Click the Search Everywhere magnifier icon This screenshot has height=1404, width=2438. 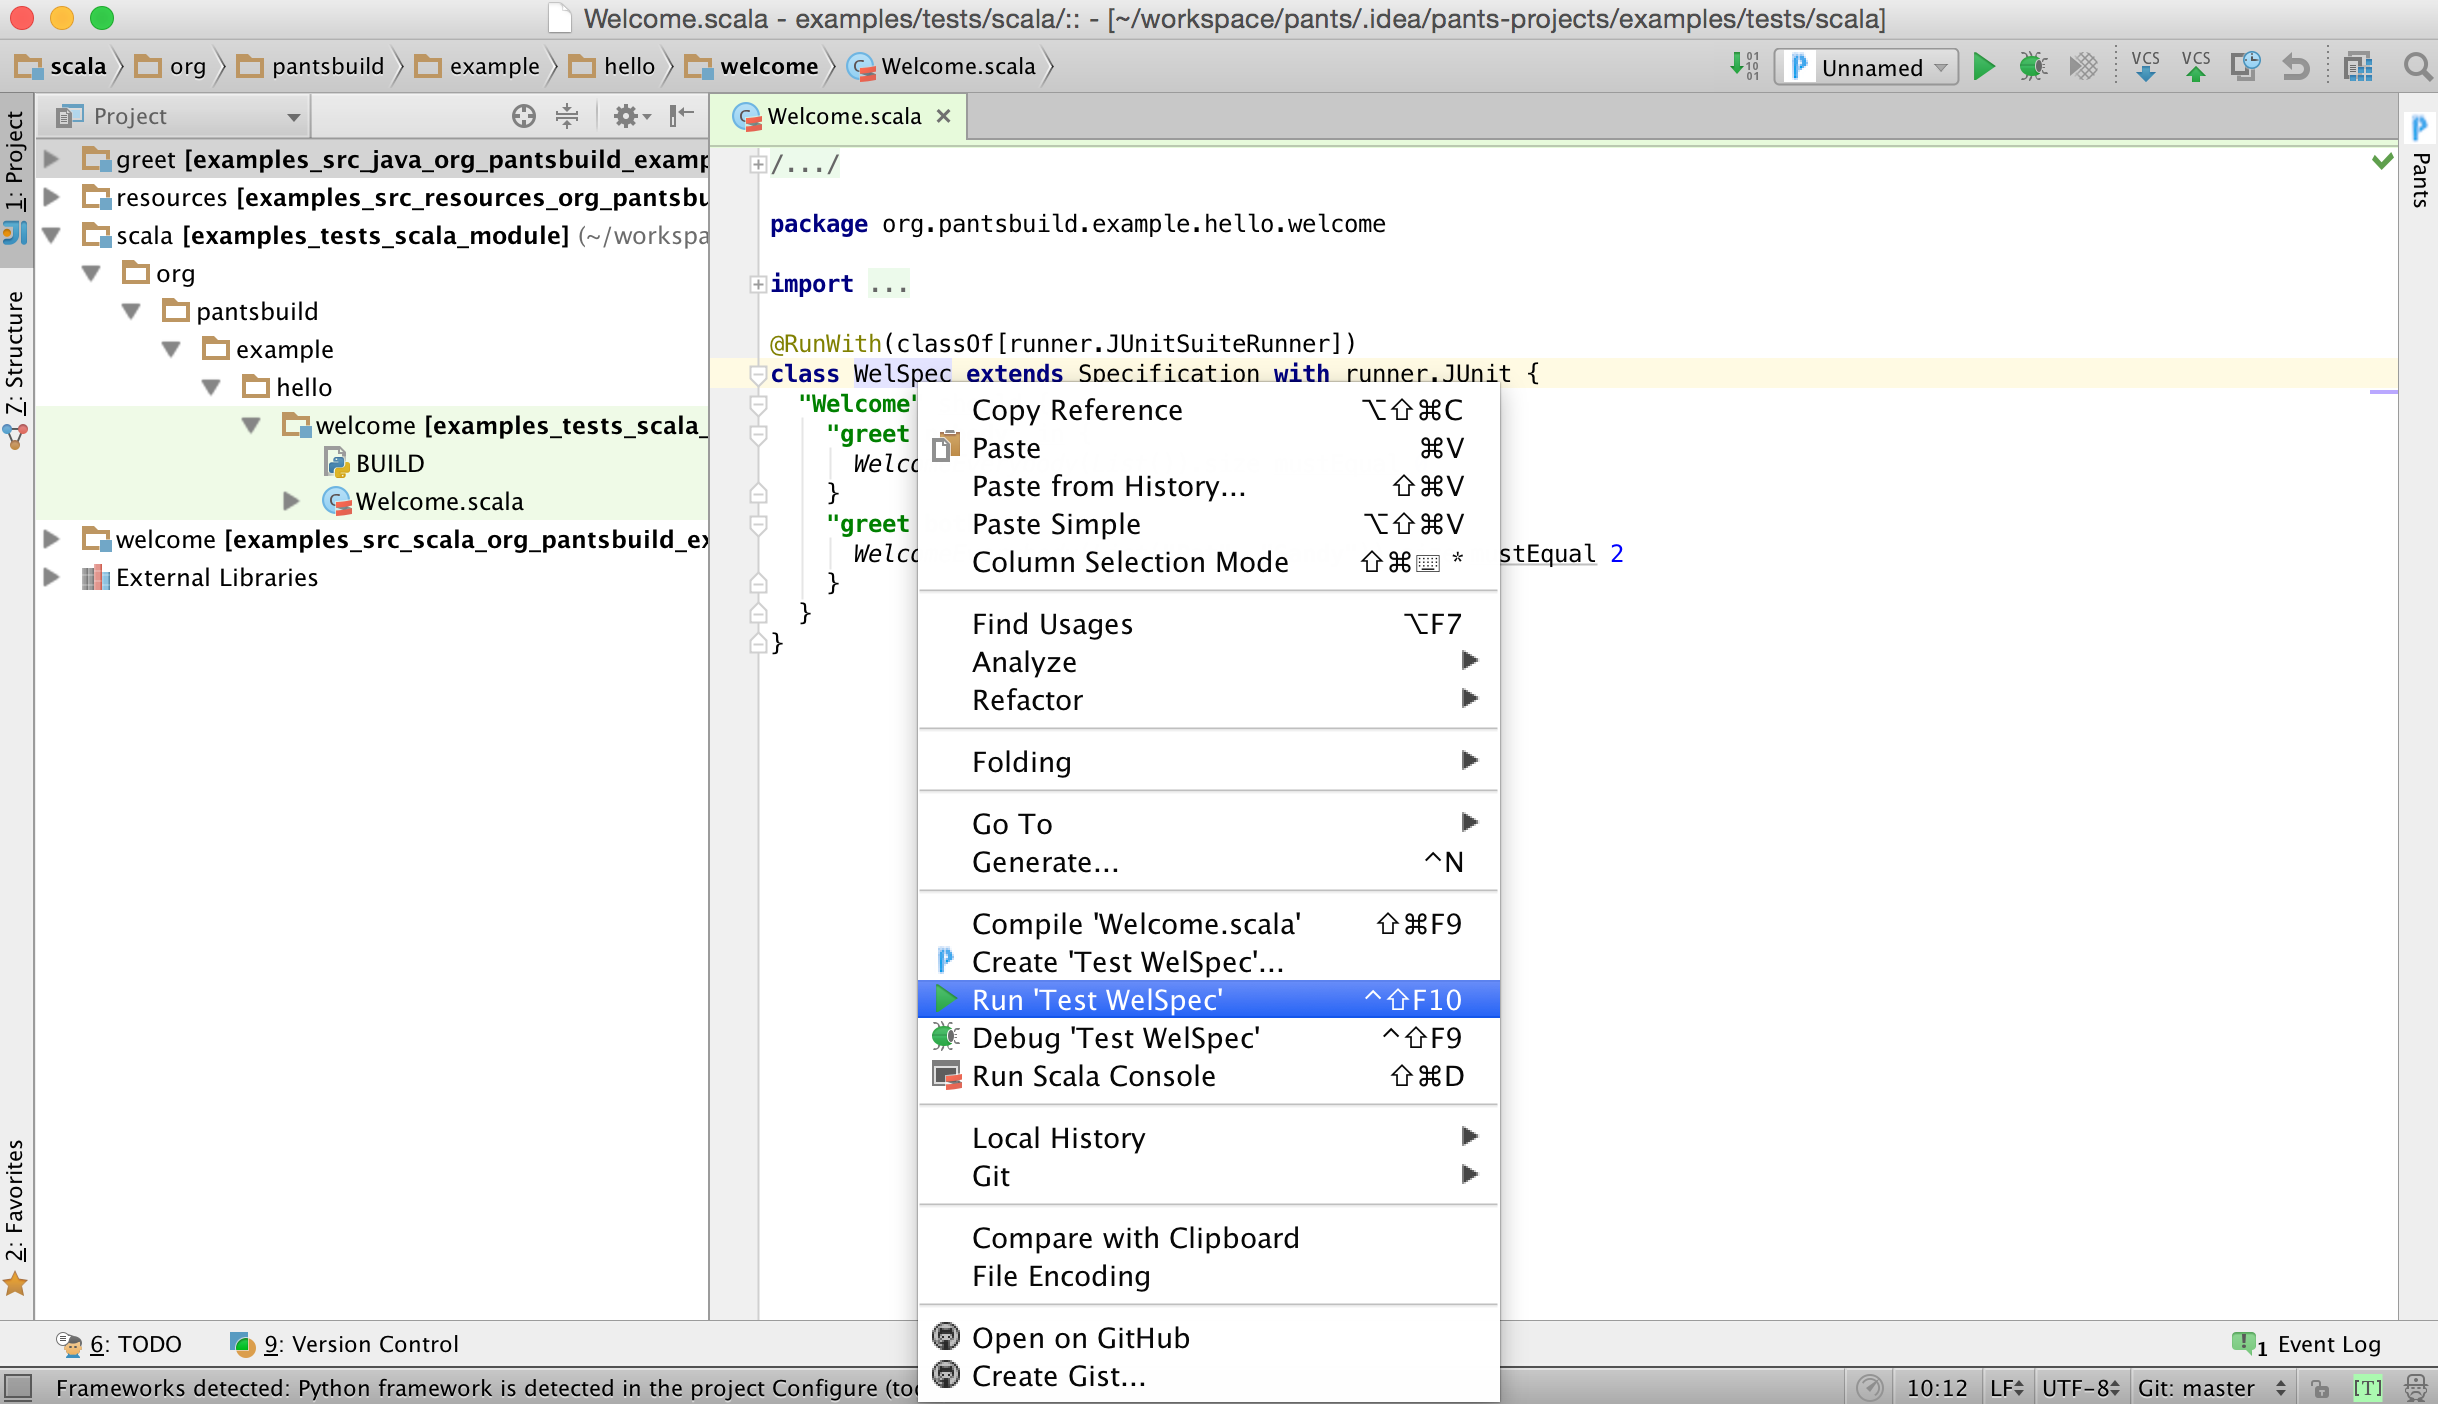2417,67
